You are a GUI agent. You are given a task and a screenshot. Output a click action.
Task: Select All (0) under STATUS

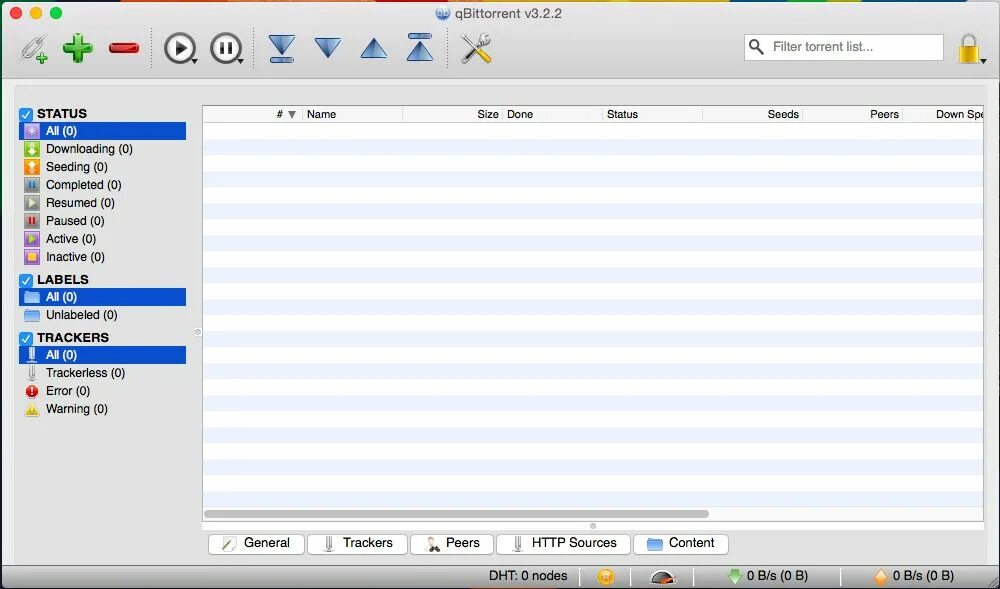coord(103,131)
